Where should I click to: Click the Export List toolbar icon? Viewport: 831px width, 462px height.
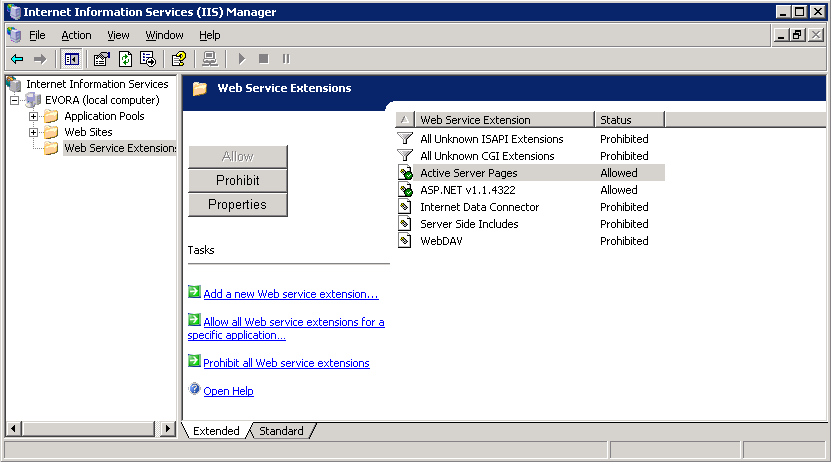click(x=148, y=59)
